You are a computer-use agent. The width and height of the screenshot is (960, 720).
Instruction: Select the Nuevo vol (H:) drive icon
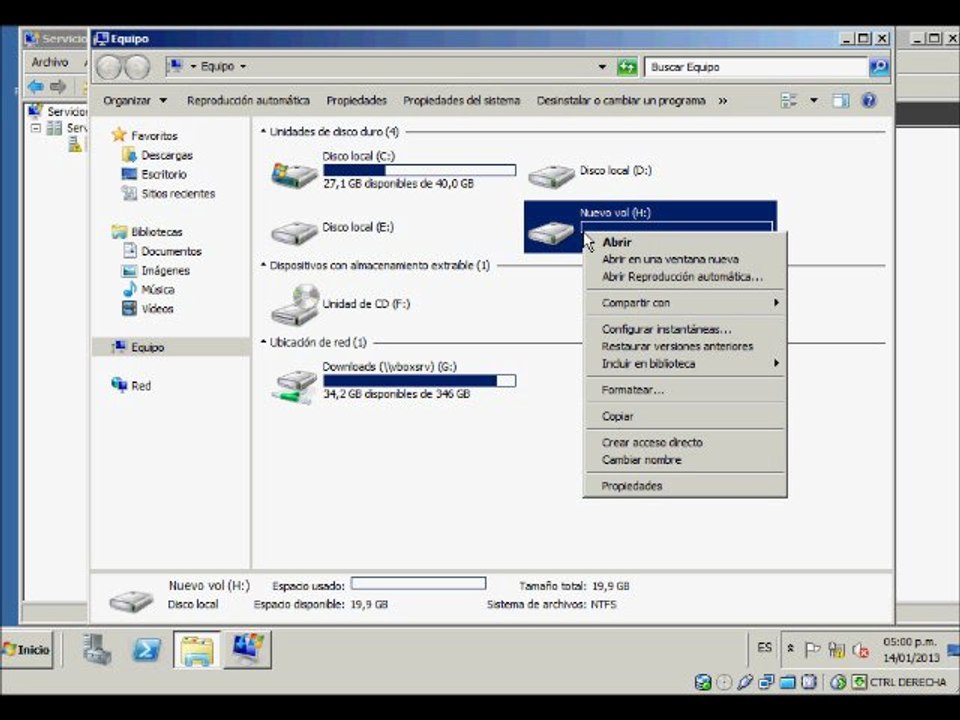tap(551, 233)
